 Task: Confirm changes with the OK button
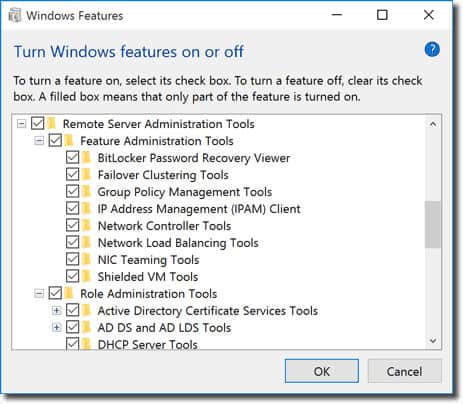coord(322,371)
